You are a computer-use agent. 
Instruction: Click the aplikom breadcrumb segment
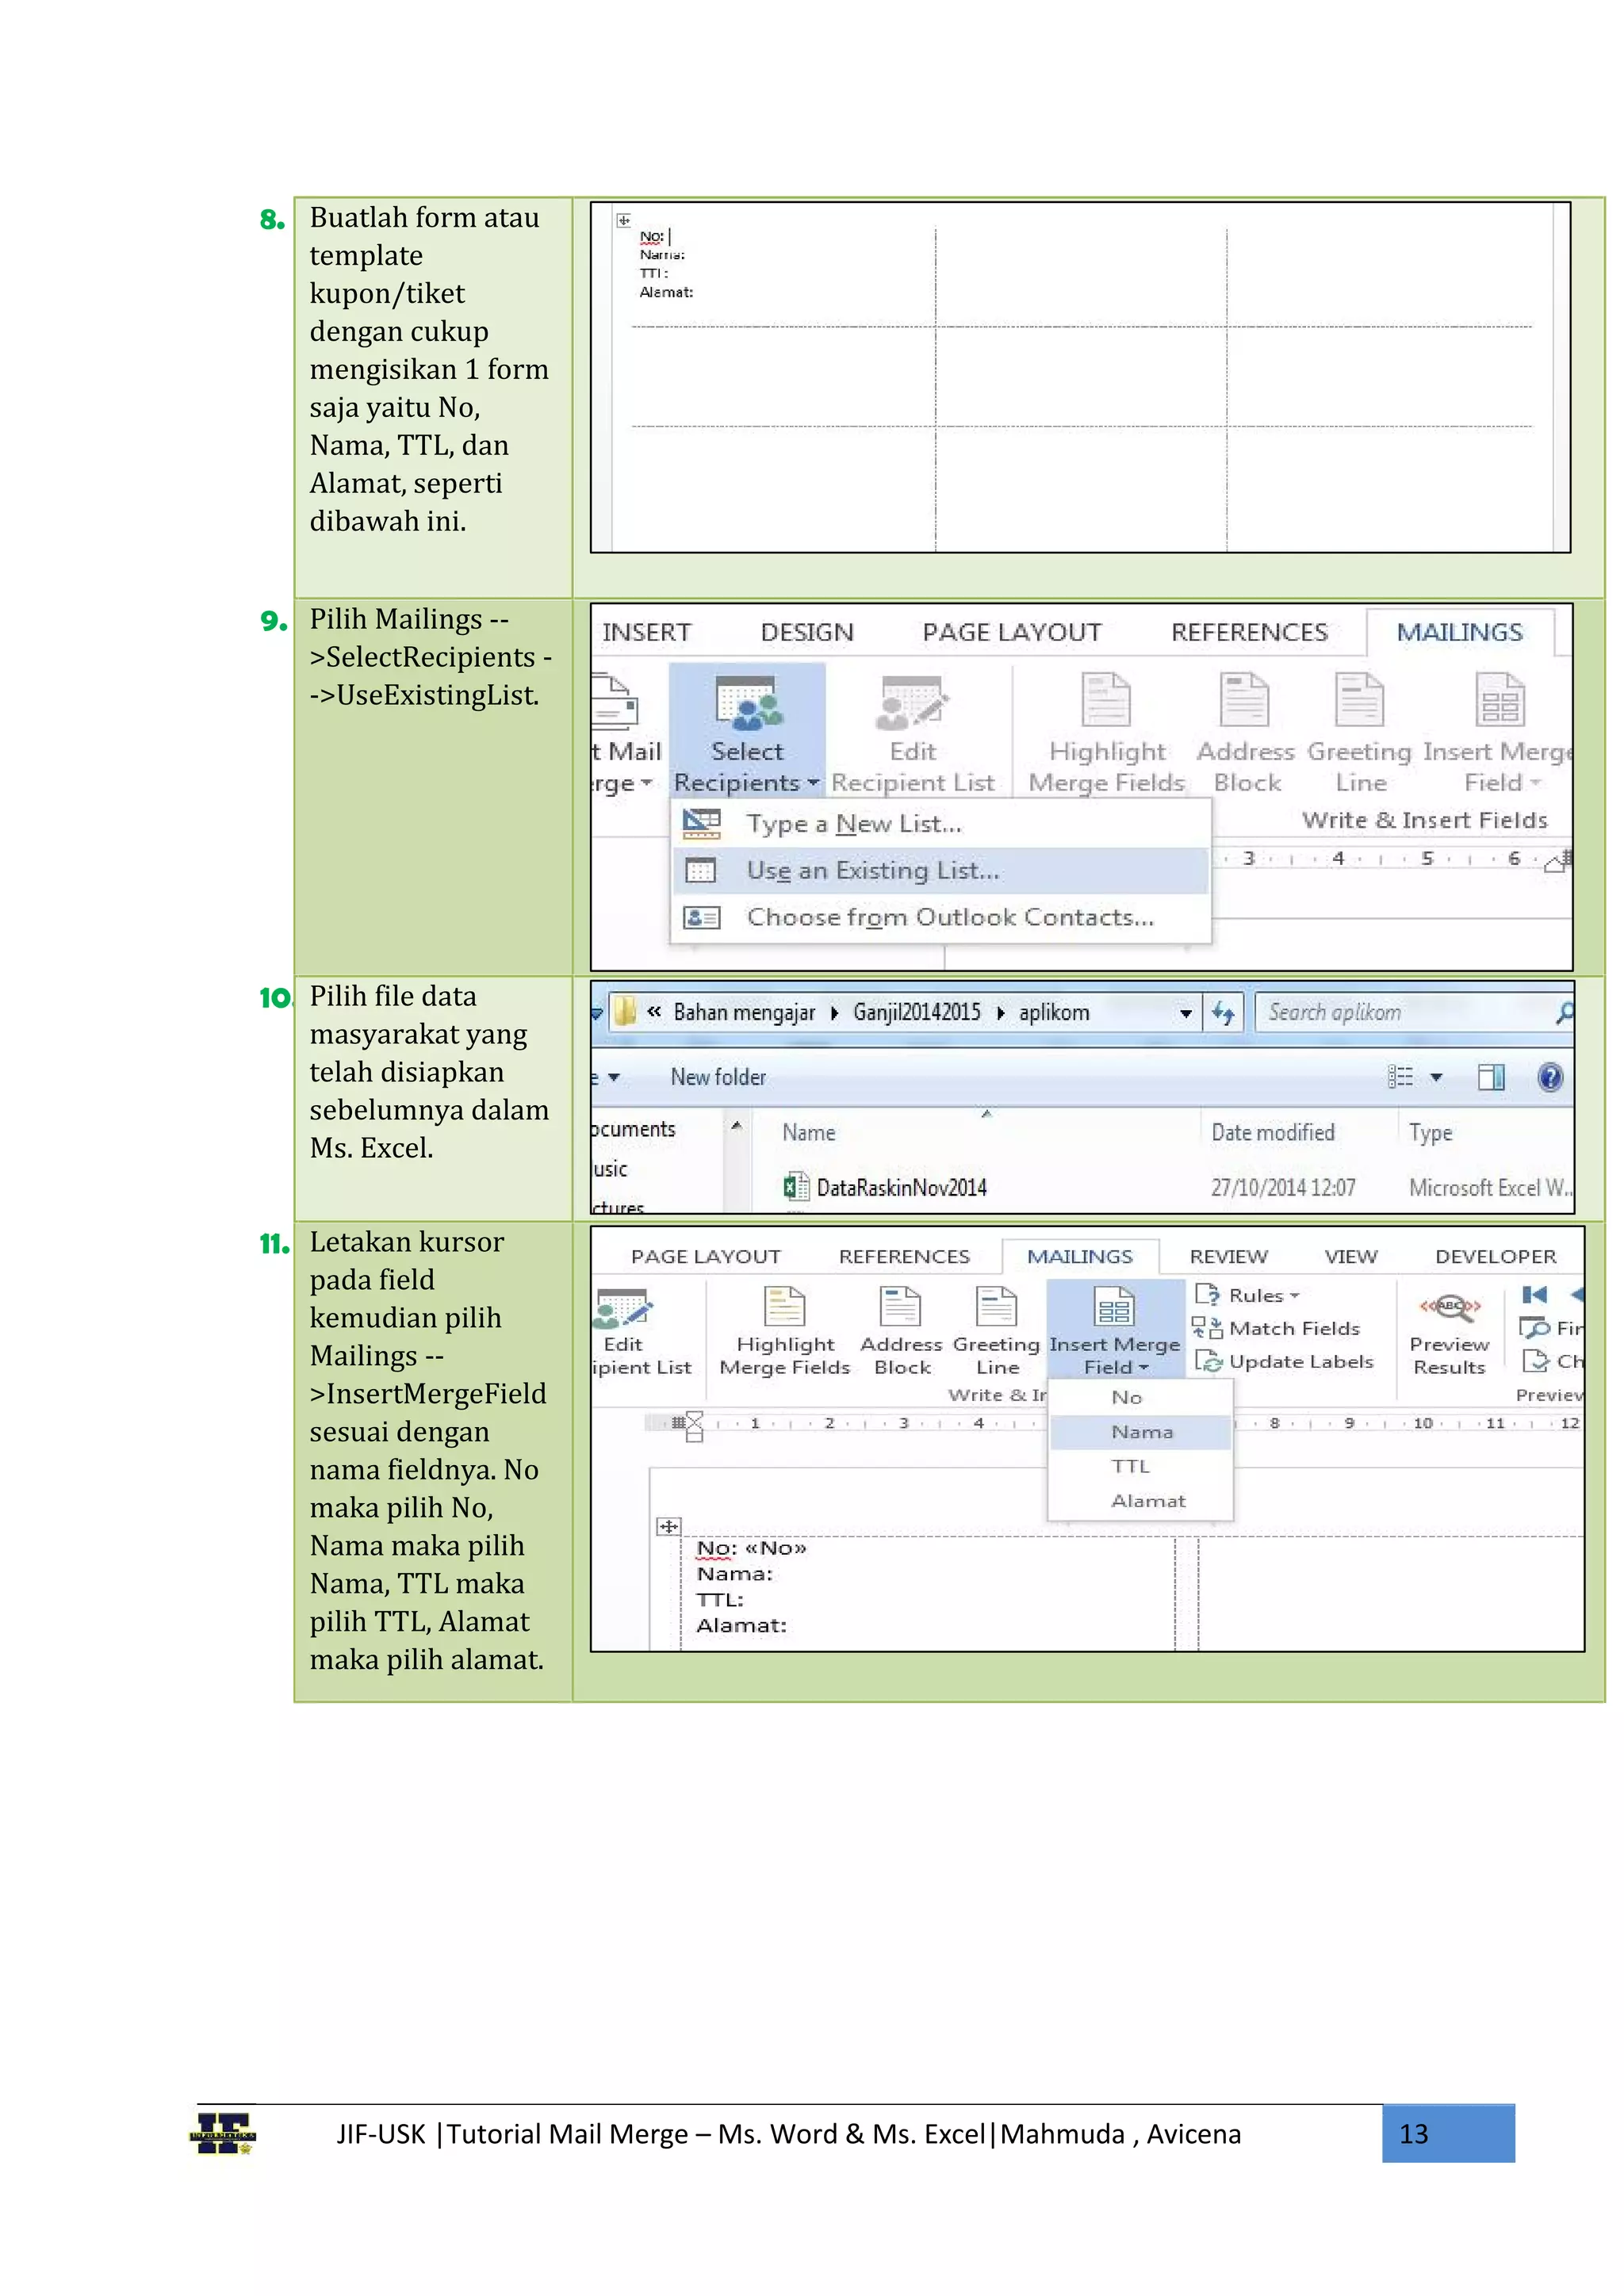pos(1053,1012)
